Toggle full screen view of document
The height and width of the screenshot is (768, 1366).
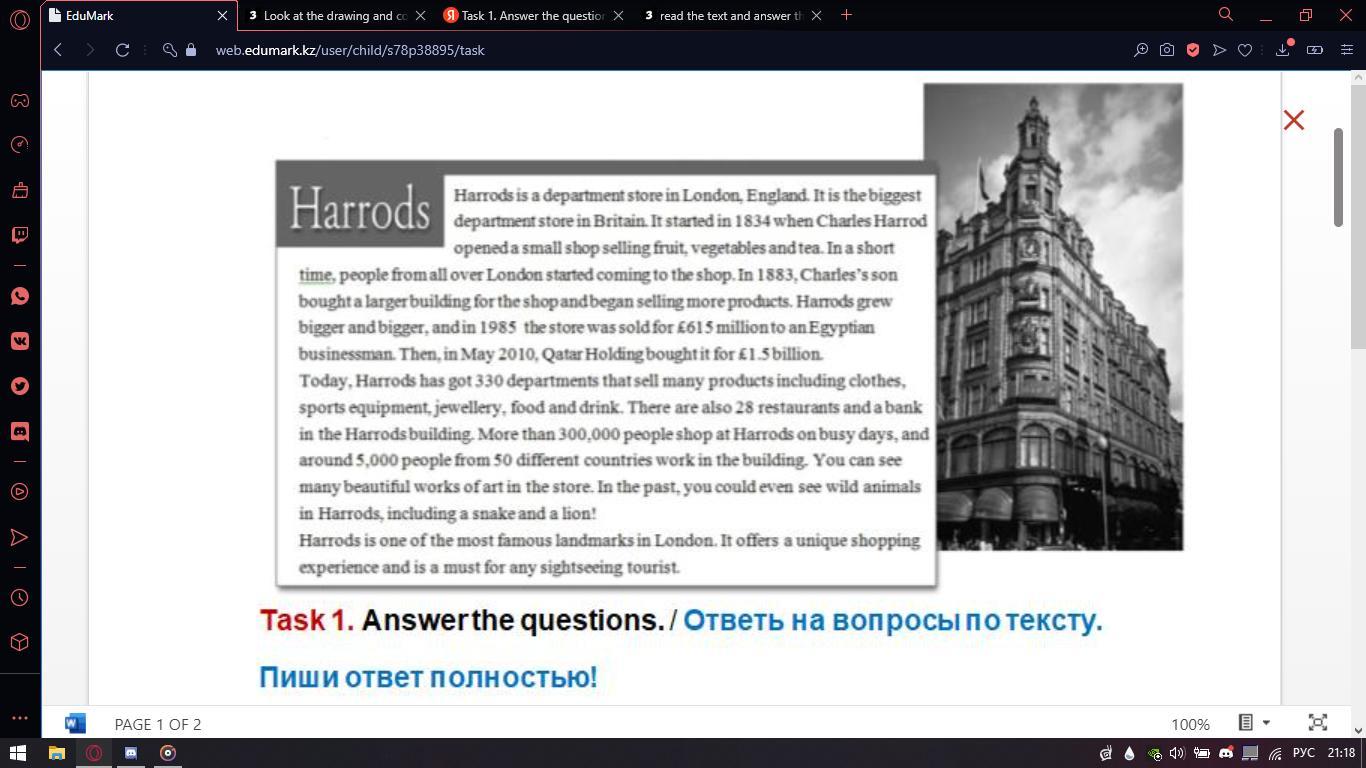click(1318, 722)
